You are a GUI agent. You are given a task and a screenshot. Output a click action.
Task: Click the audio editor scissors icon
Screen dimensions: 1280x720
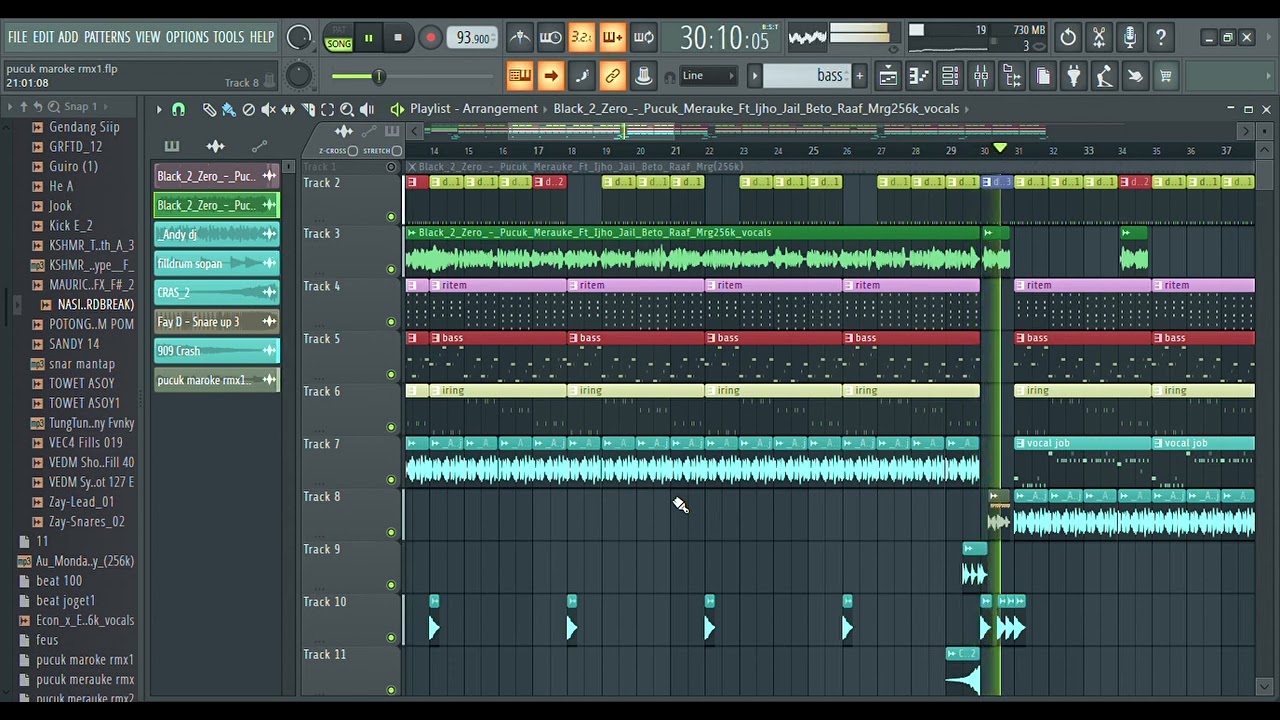tap(1099, 38)
